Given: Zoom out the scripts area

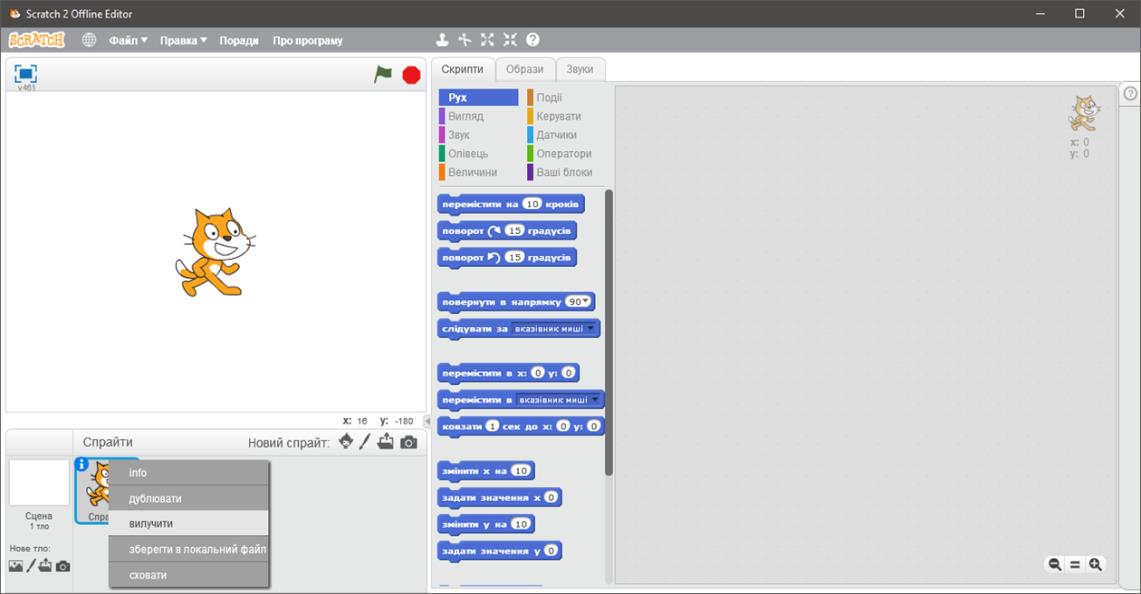Looking at the screenshot, I should click(x=1054, y=564).
